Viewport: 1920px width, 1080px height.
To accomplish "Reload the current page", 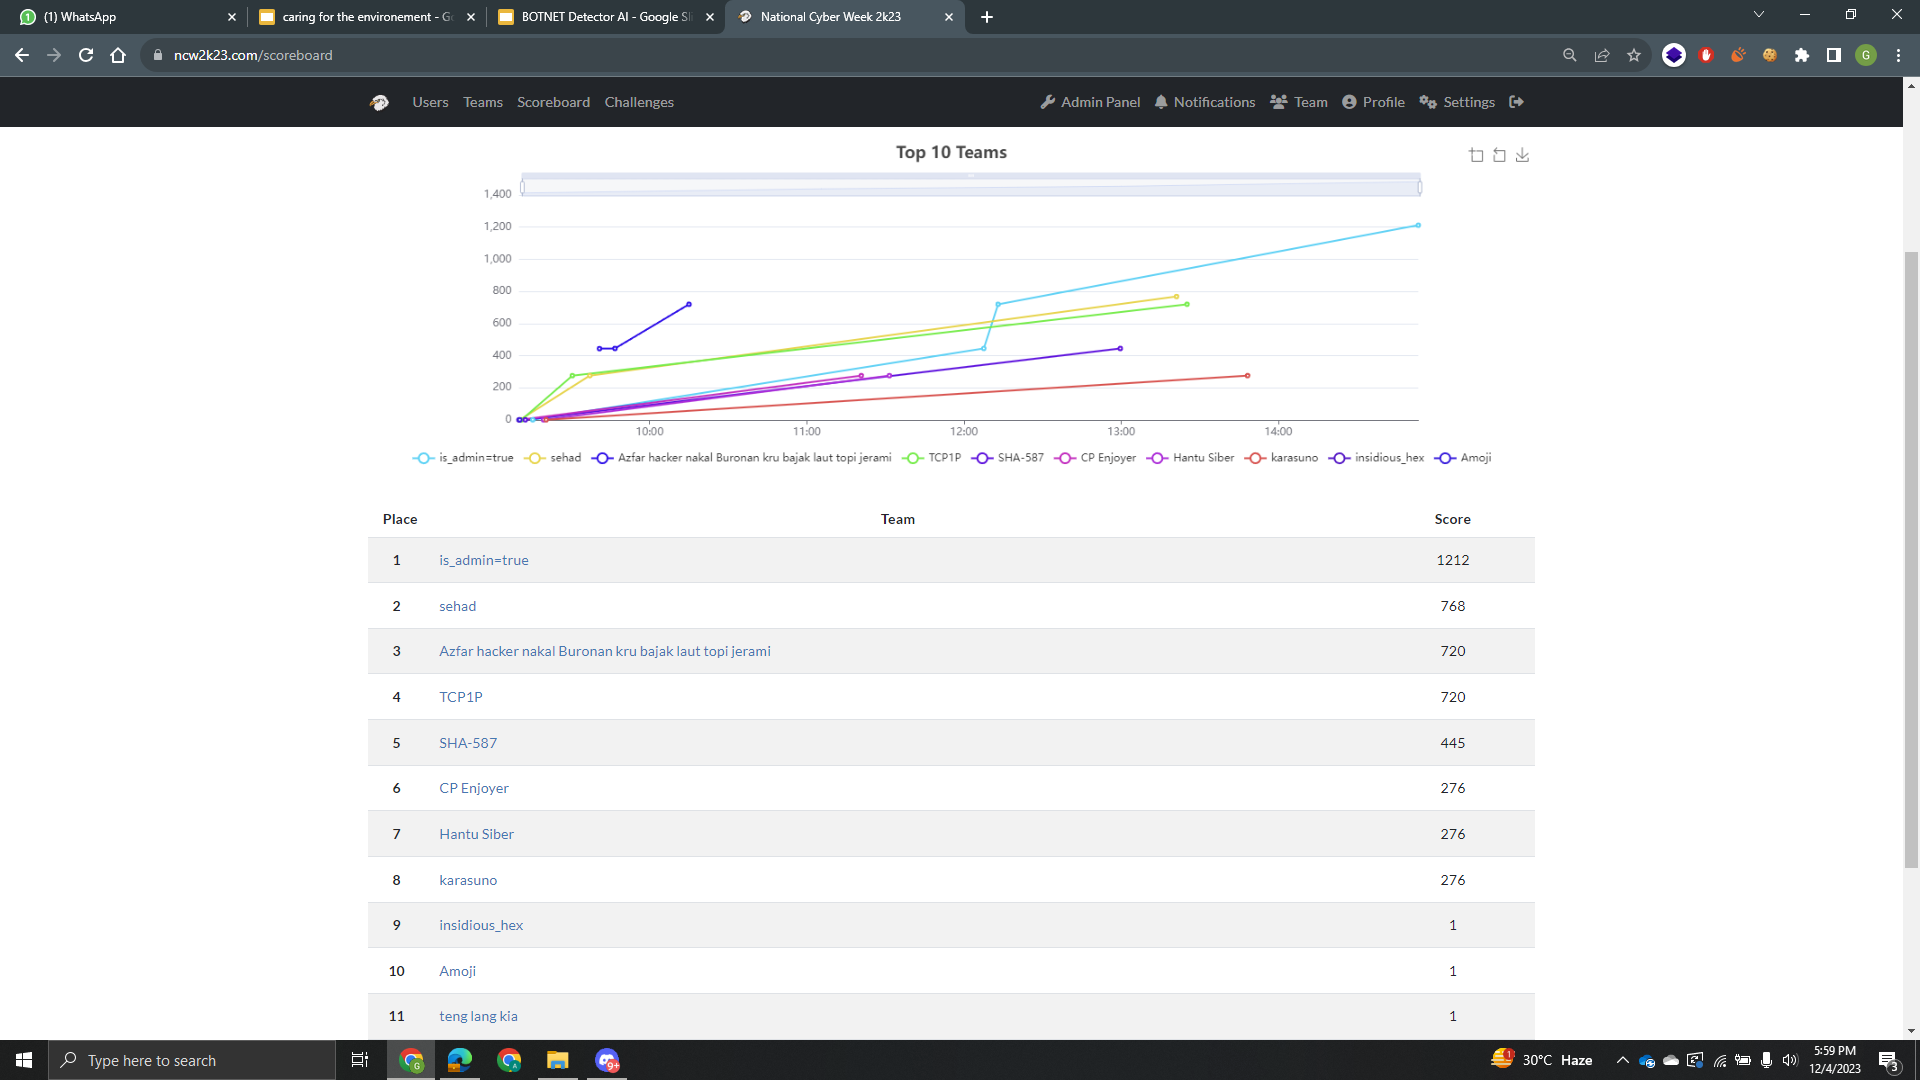I will coord(86,55).
